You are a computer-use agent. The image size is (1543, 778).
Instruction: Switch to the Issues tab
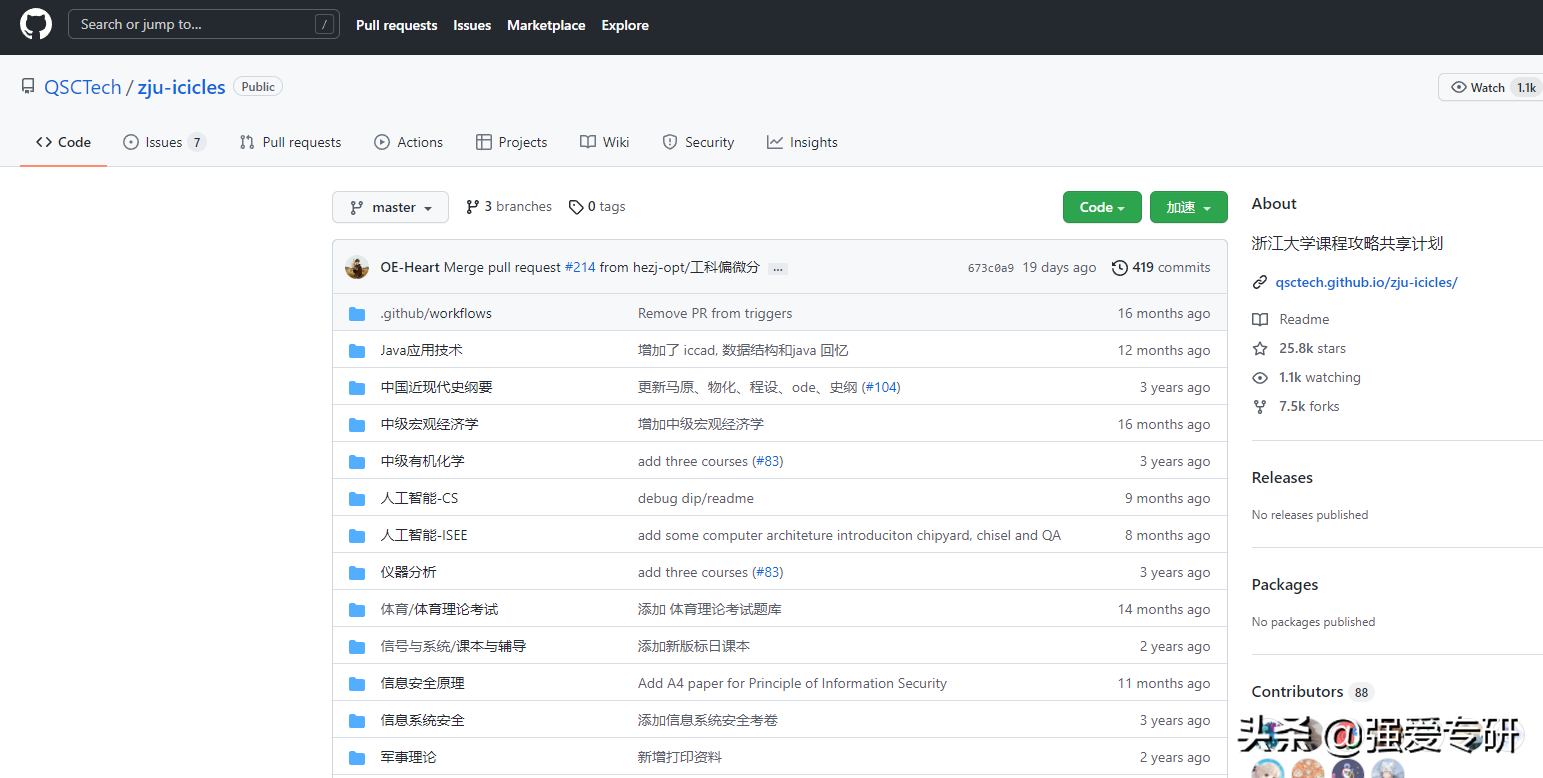pyautogui.click(x=164, y=143)
